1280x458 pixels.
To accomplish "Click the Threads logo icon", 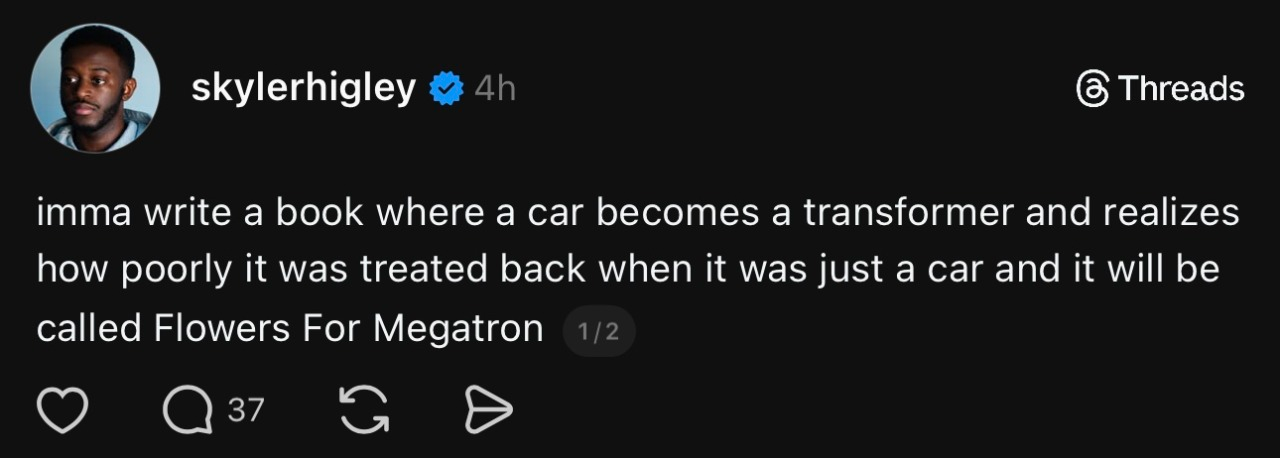I will (x=1092, y=90).
